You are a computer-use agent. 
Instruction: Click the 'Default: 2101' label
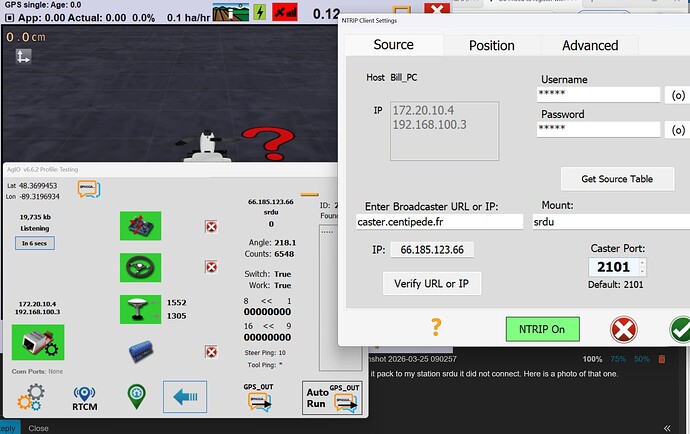(x=616, y=284)
